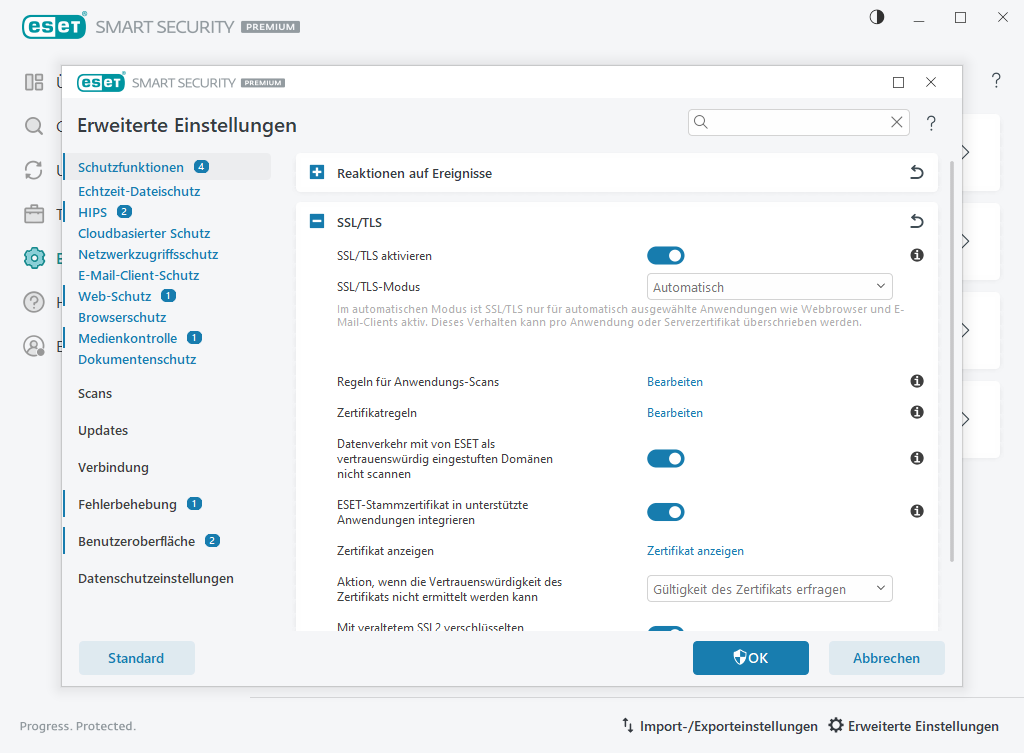This screenshot has width=1024, height=753.
Task: Open the SSL/TLS-Modus dropdown
Action: tap(769, 287)
